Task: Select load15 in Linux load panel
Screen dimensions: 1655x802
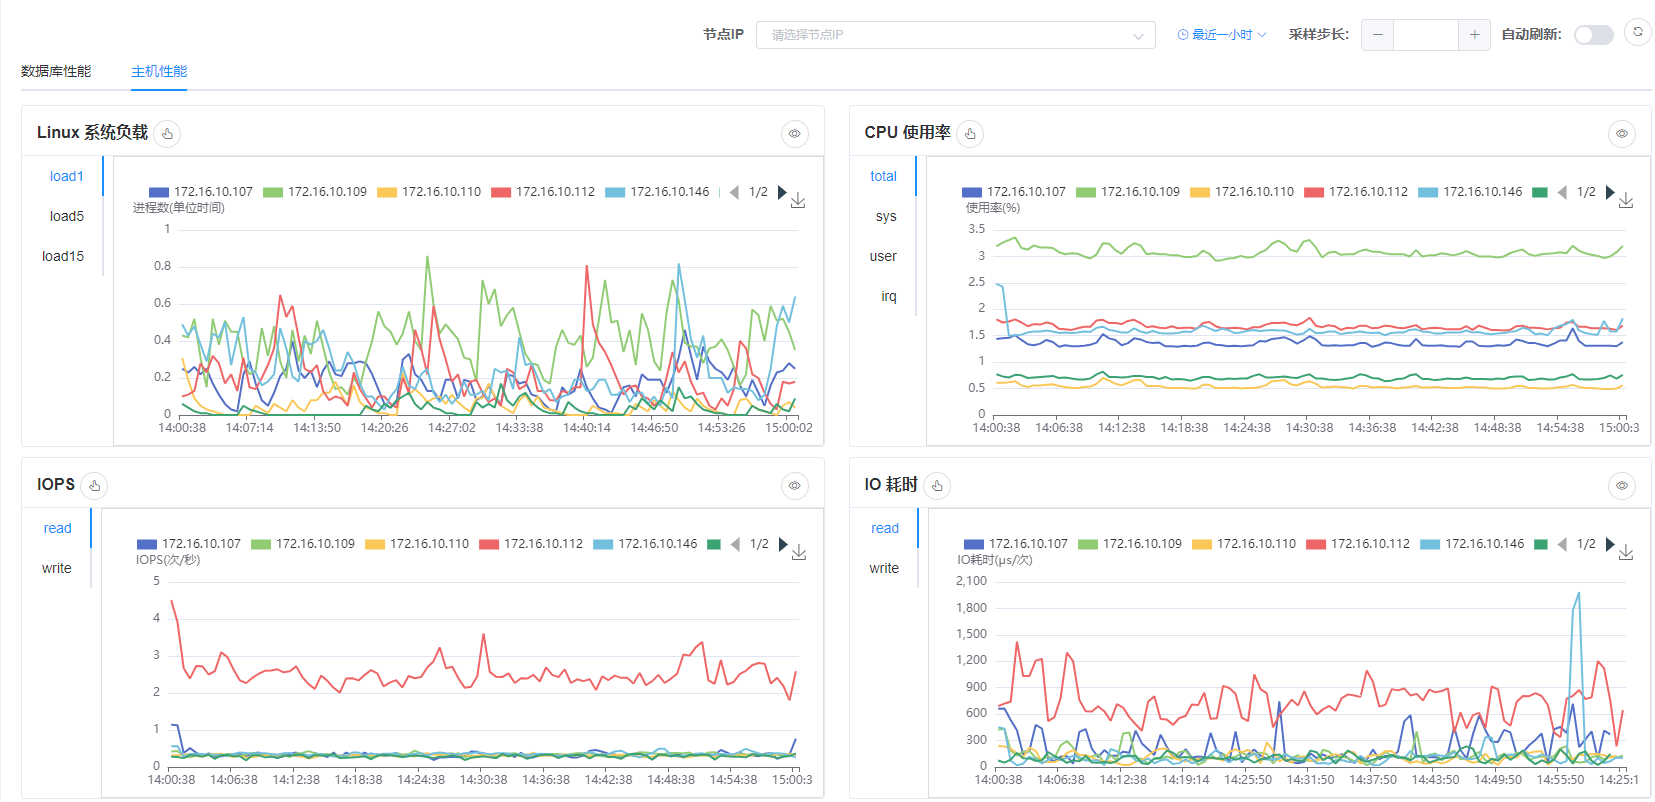Action: (x=63, y=256)
